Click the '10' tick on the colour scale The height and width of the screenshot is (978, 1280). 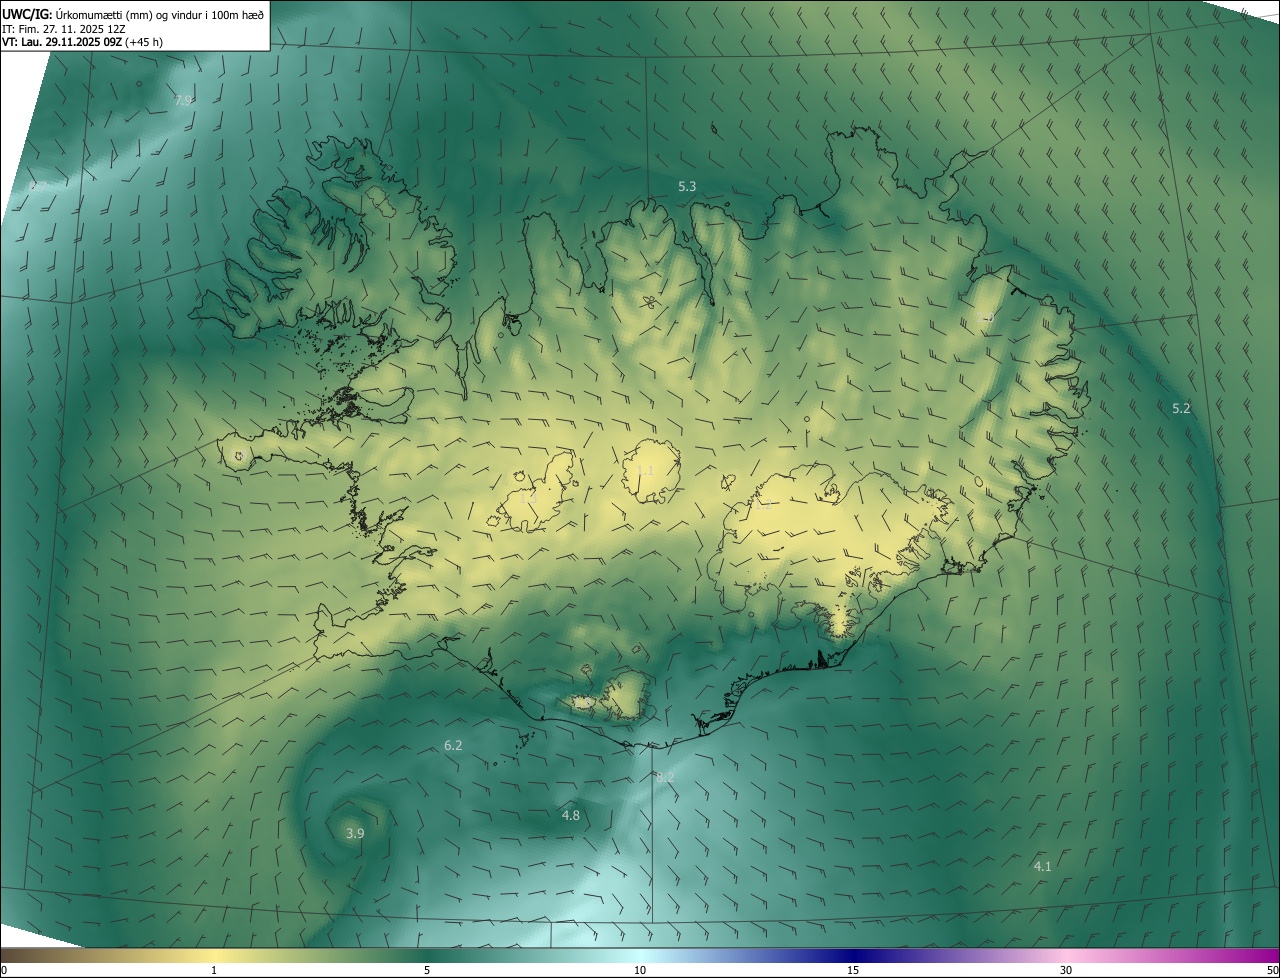pos(640,970)
